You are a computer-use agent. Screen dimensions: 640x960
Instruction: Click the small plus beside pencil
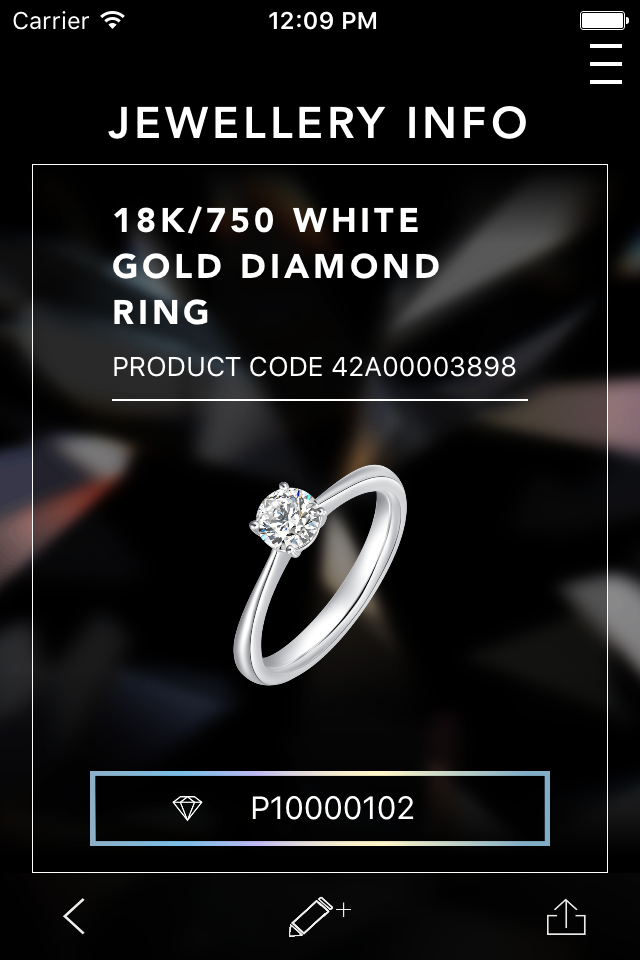(x=344, y=910)
